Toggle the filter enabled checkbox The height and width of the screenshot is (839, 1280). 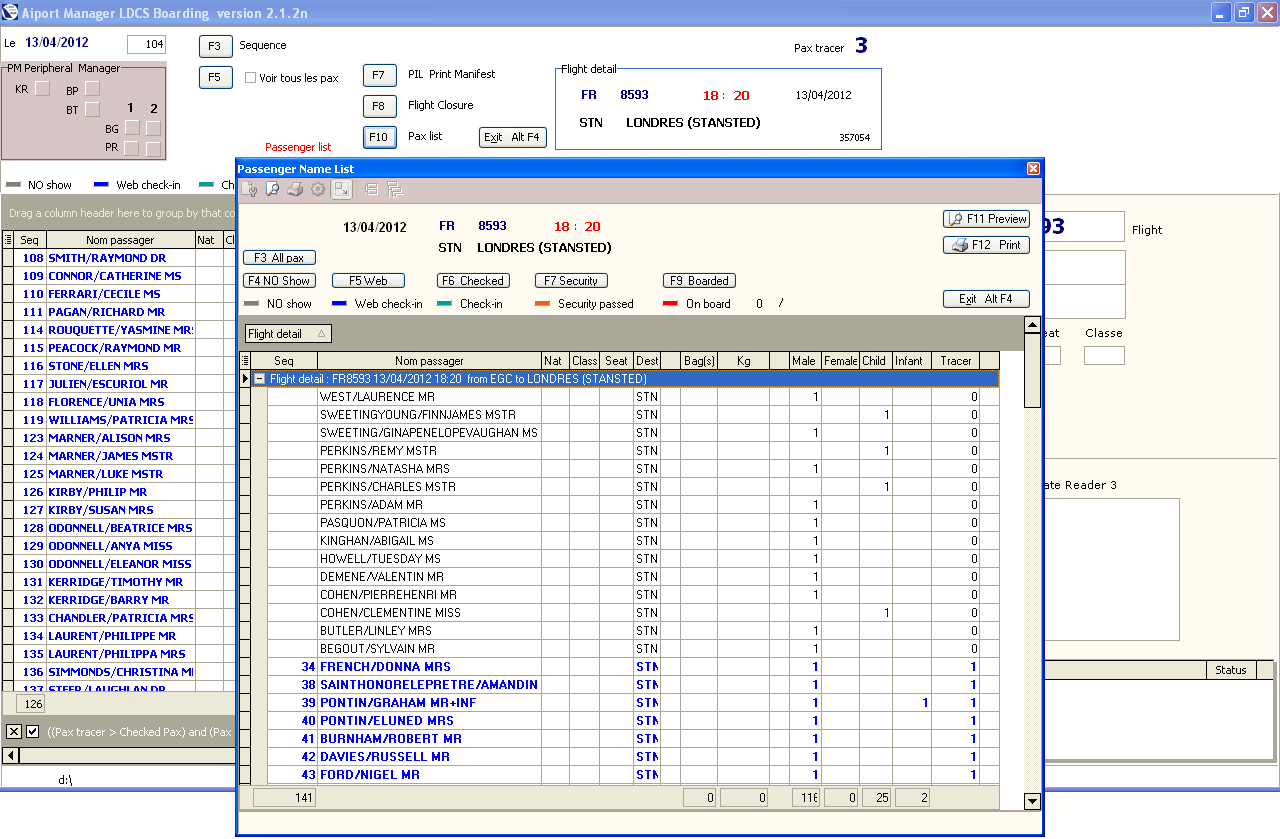pyautogui.click(x=32, y=732)
